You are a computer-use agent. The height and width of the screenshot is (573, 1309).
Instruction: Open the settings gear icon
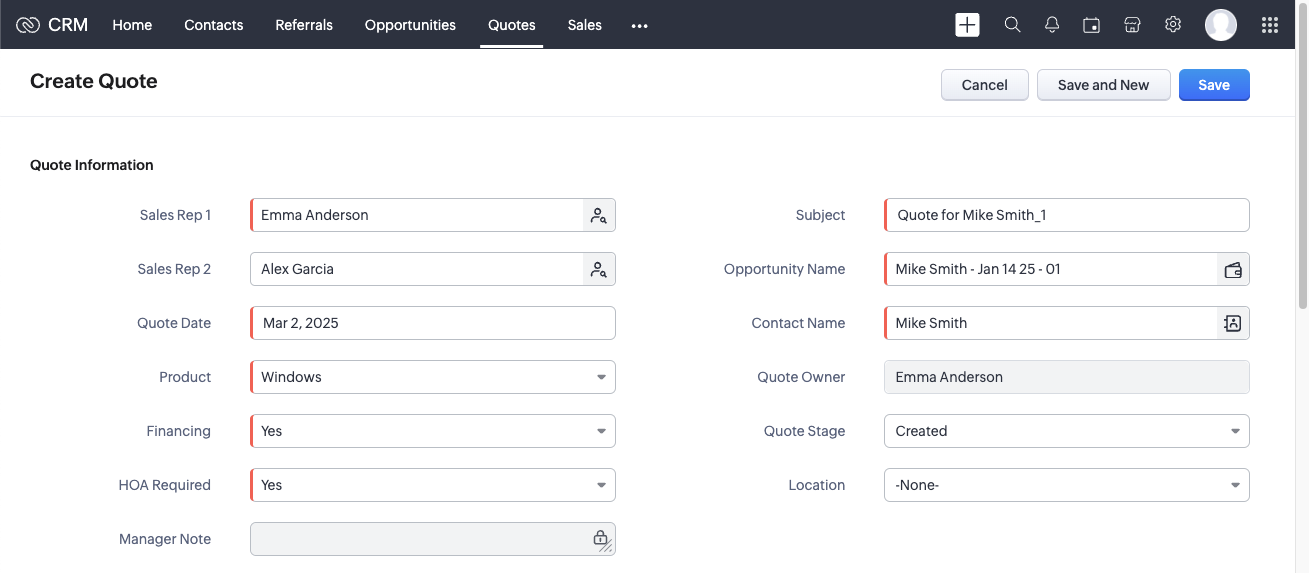(1173, 25)
